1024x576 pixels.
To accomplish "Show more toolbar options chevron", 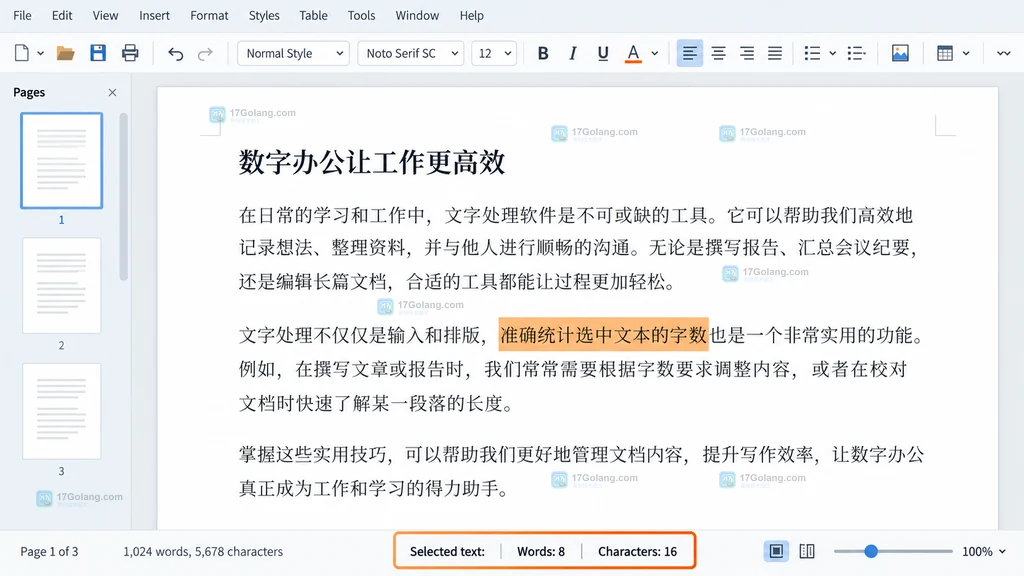I will click(1004, 54).
